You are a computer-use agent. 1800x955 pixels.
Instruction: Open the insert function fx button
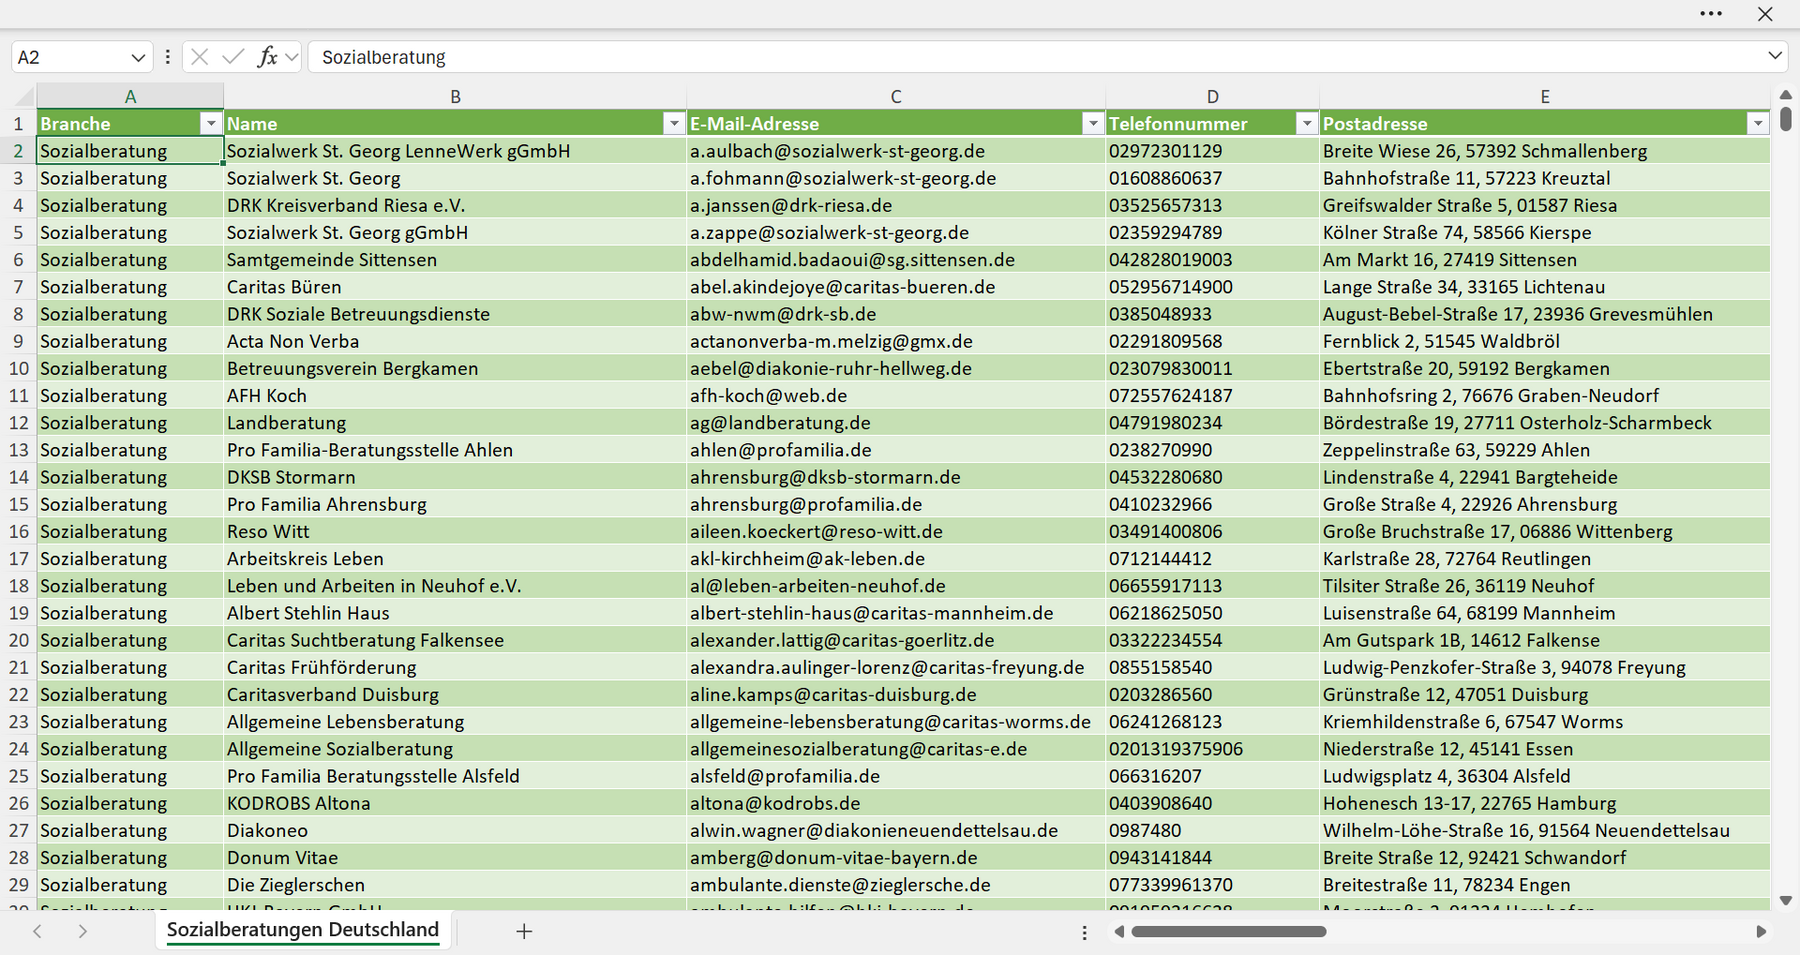click(x=267, y=57)
